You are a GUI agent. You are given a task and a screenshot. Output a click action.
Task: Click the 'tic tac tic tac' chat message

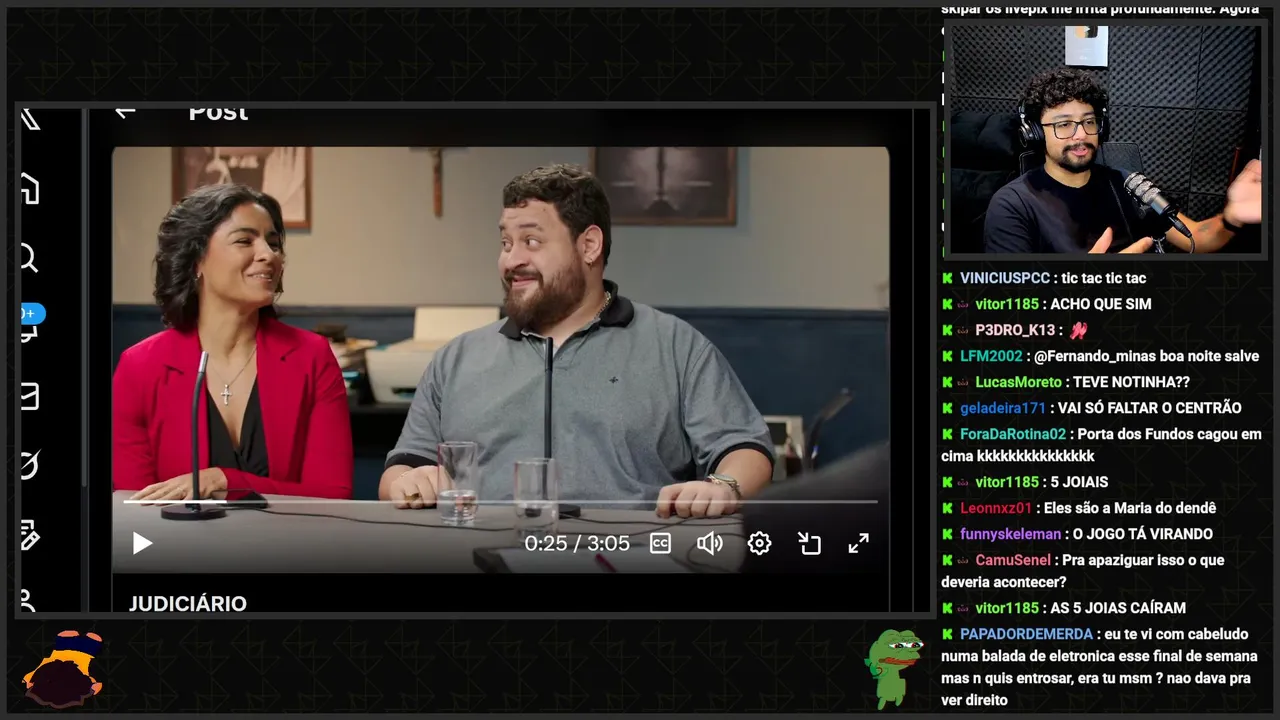click(1104, 278)
